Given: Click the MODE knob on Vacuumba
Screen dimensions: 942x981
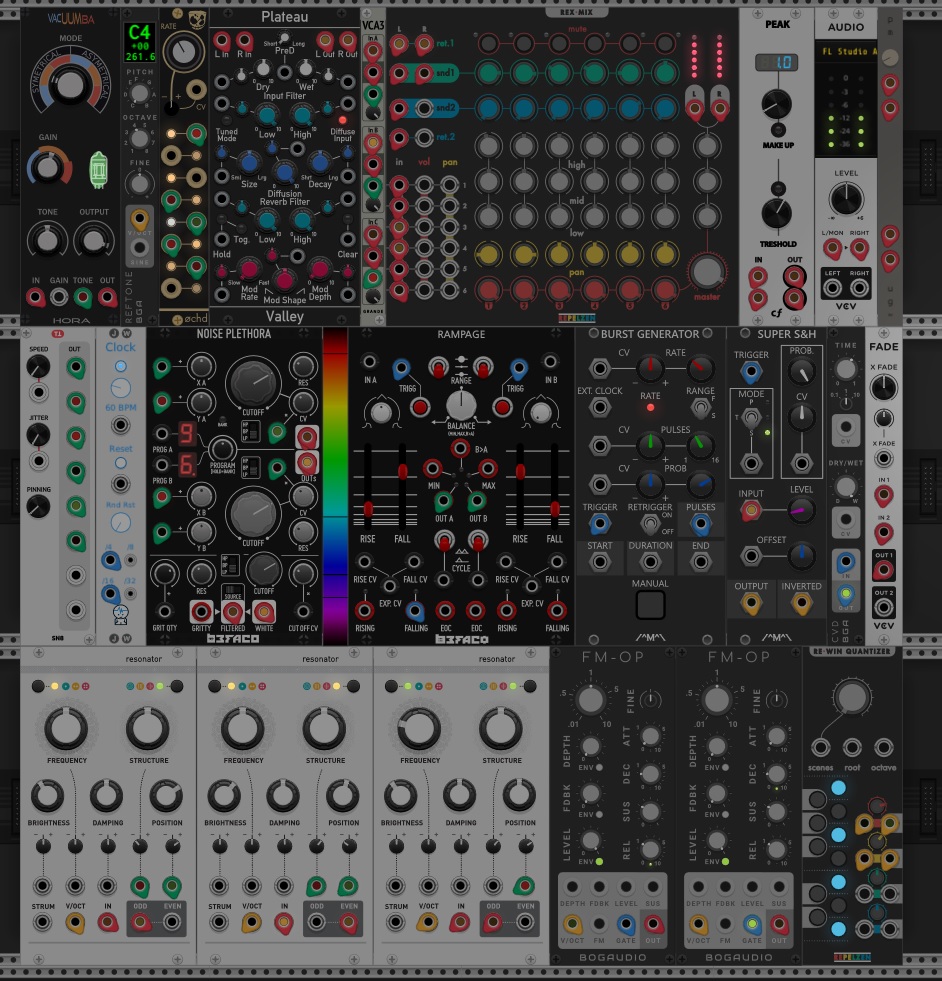Looking at the screenshot, I should pos(70,84).
